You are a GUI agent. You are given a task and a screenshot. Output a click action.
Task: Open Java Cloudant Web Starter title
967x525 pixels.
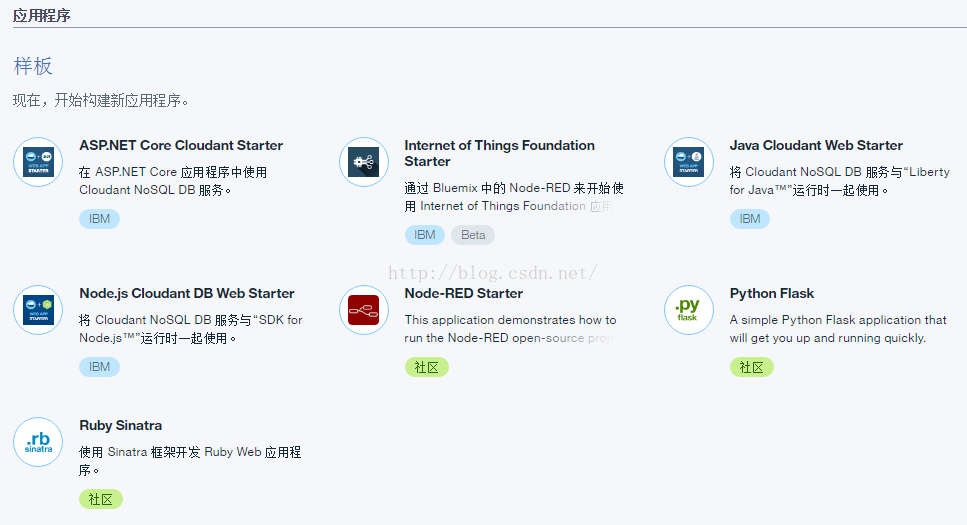pos(816,146)
